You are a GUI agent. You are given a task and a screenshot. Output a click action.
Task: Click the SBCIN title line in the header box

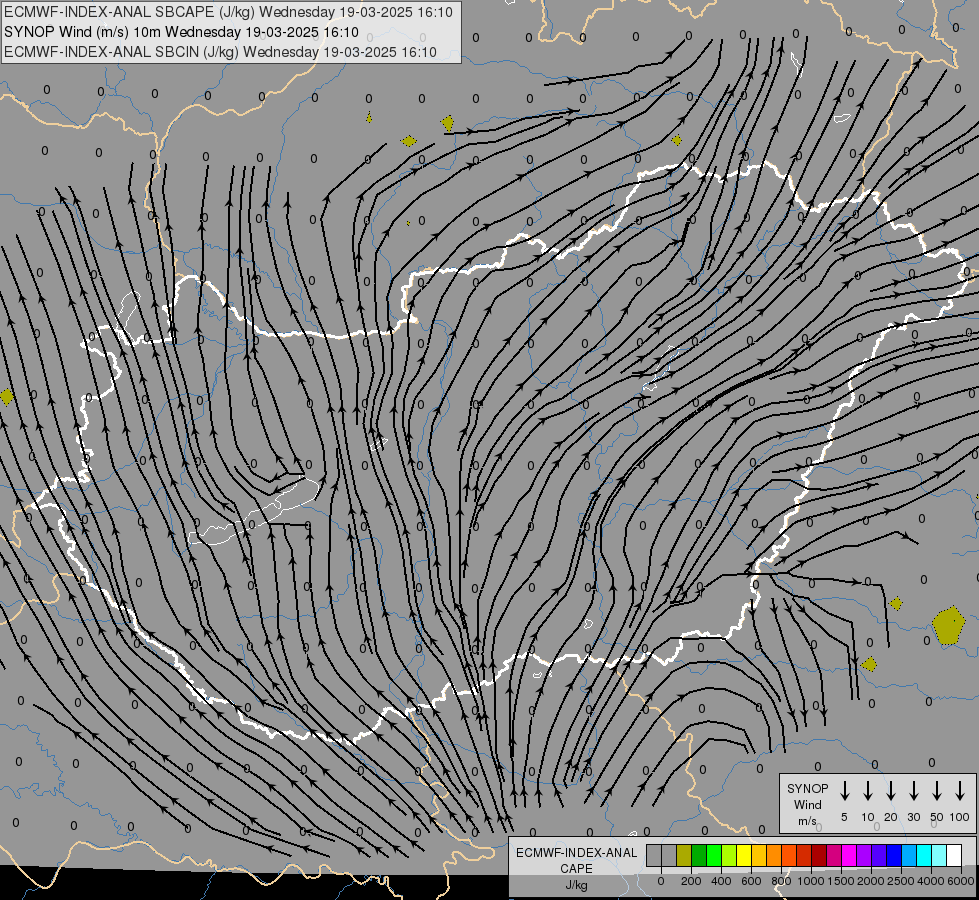[220, 52]
